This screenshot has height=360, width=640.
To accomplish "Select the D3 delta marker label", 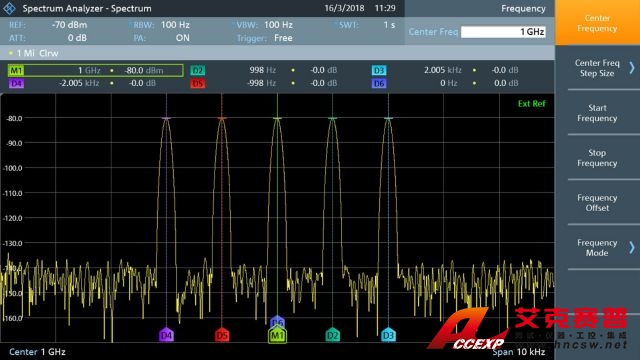I will (x=379, y=71).
